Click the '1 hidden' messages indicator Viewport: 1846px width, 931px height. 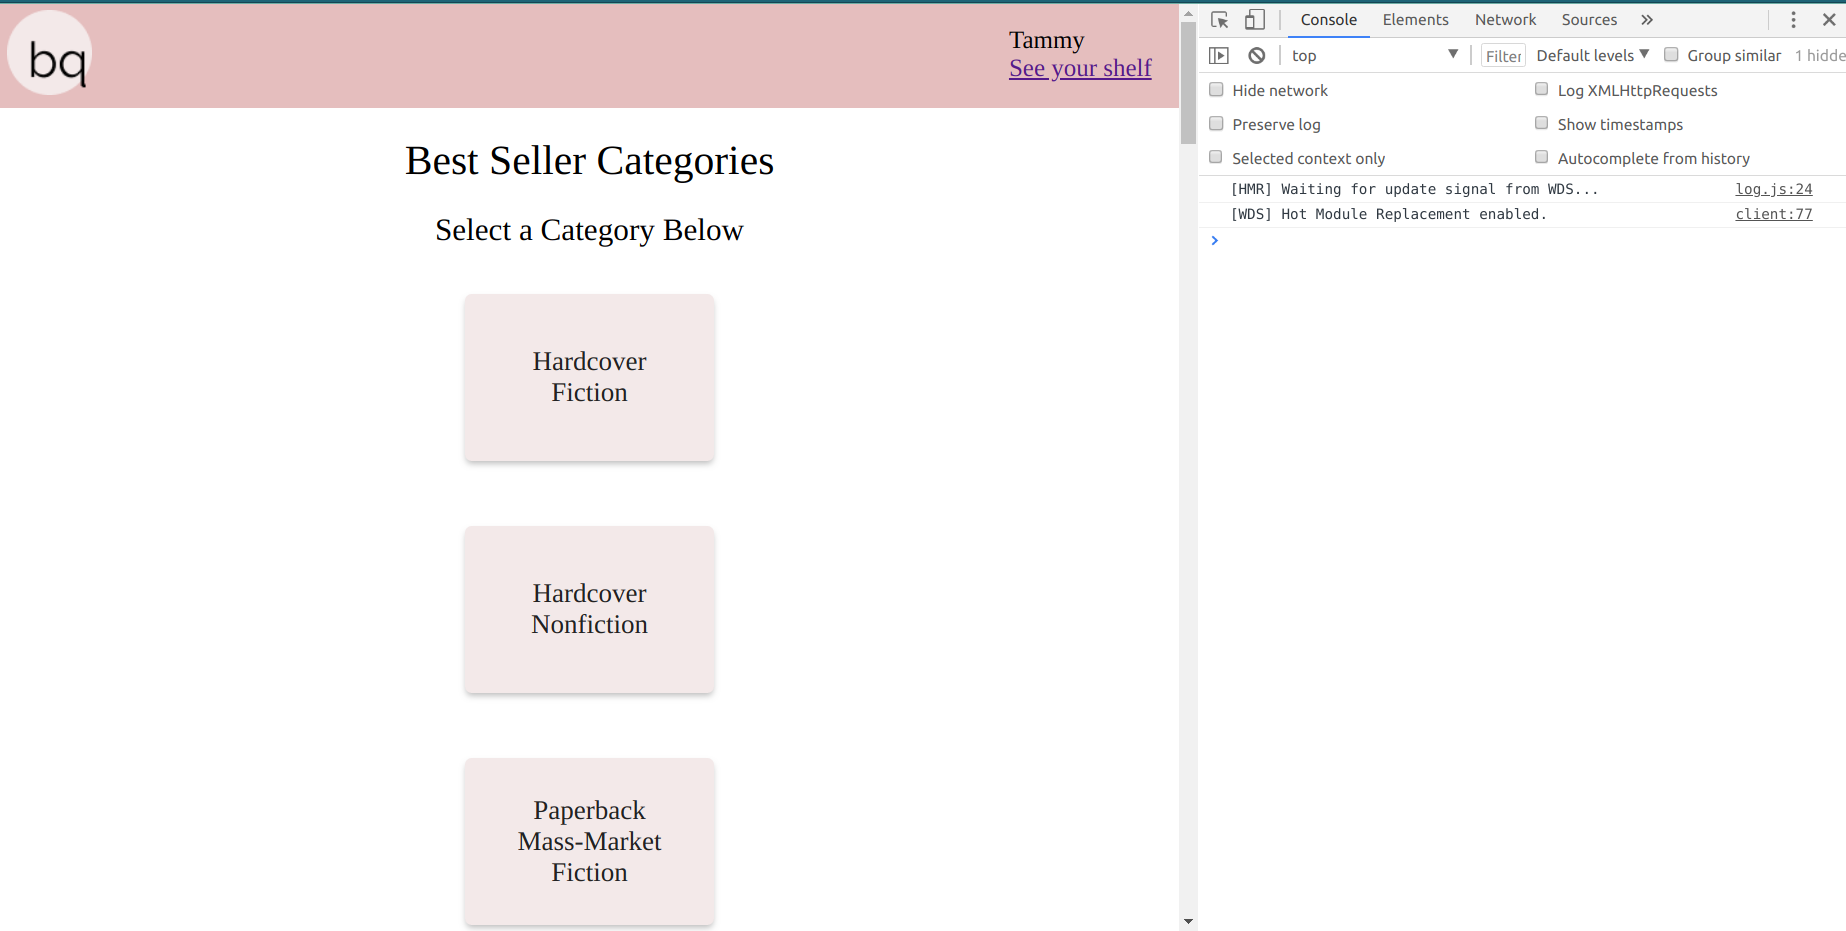tap(1820, 56)
